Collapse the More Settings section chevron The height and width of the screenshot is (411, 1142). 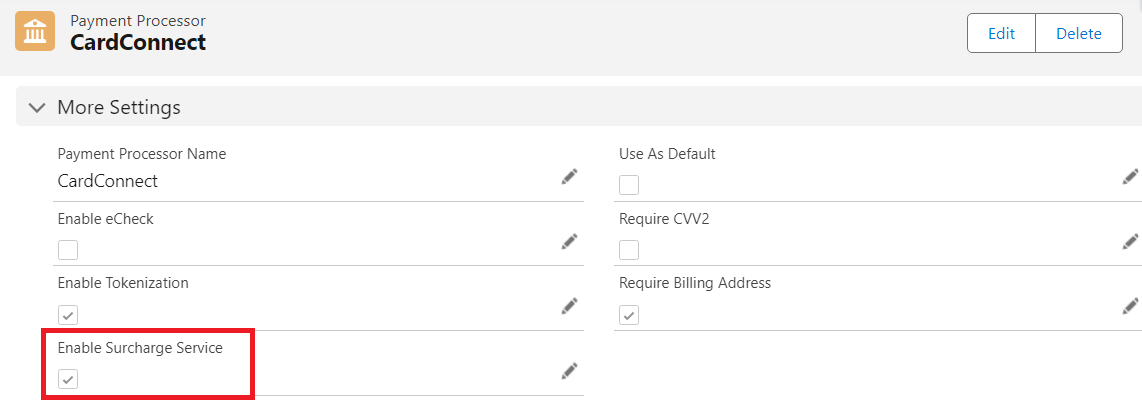(37, 107)
